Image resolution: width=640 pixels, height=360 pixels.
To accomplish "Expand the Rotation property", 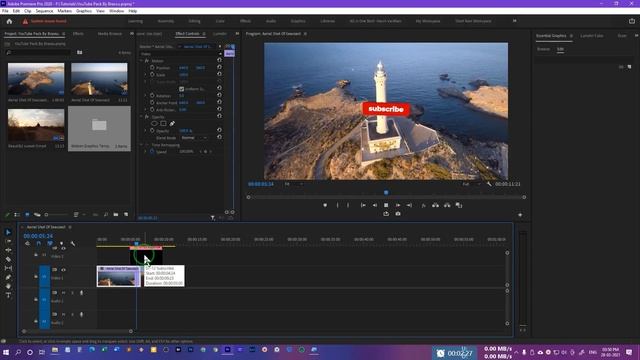I will click(145, 96).
